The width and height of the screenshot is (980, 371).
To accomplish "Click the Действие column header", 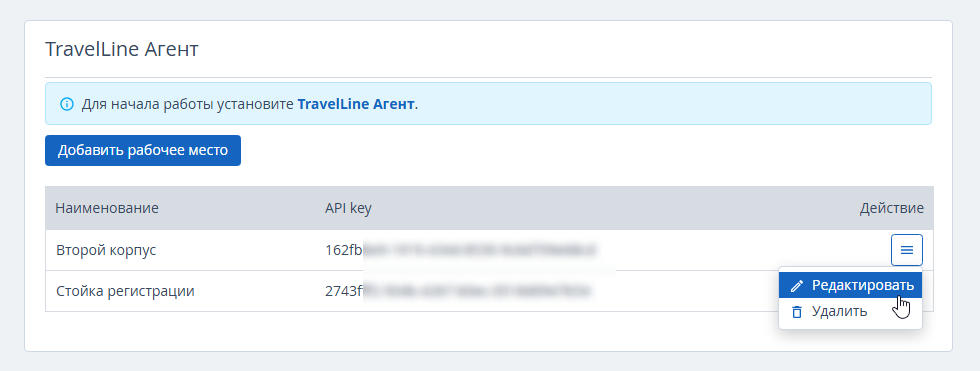I will [892, 208].
